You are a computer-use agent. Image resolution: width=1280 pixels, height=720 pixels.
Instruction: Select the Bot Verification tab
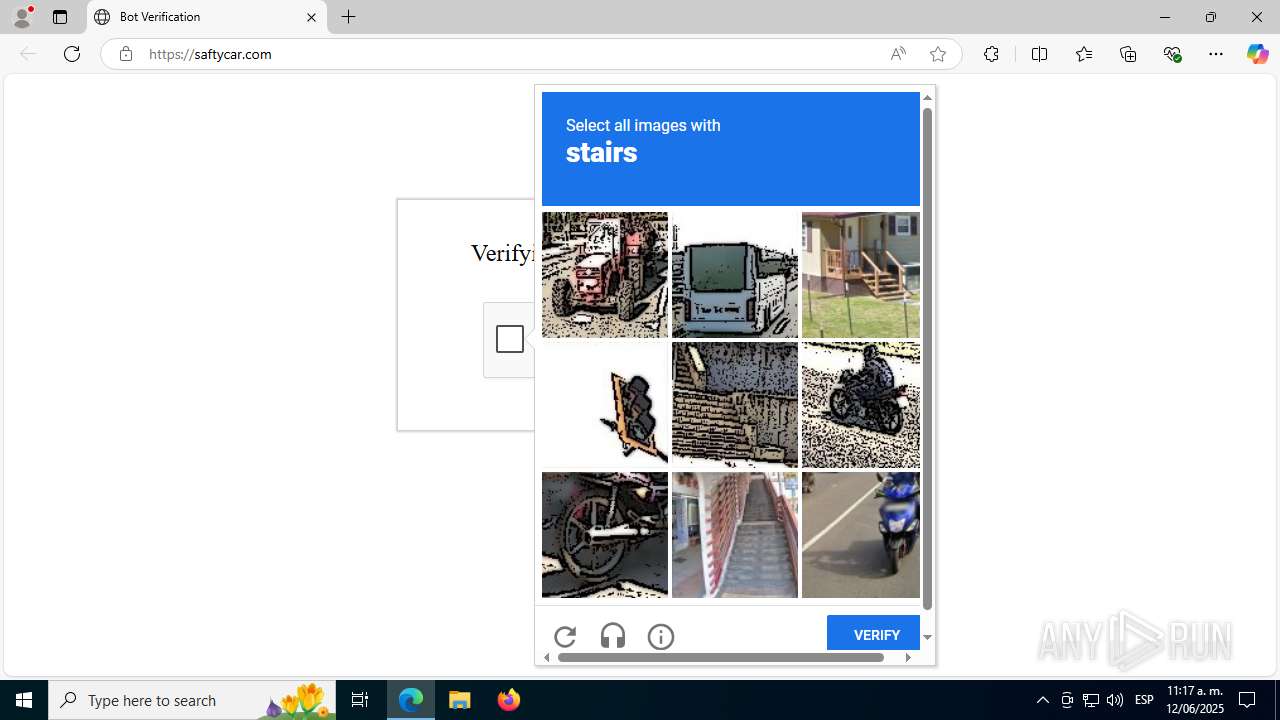click(x=207, y=17)
